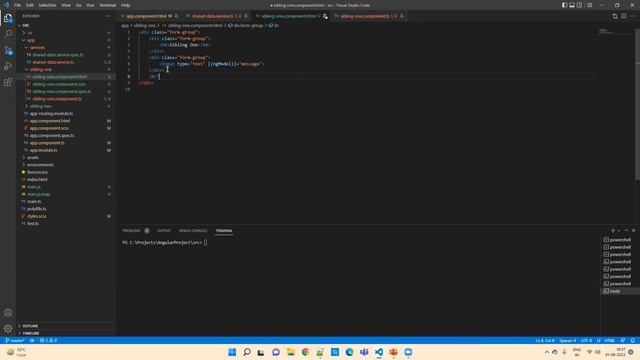Screen dimensions: 640x360
Task: Click the feedback icon in status bar
Action: click(623, 340)
